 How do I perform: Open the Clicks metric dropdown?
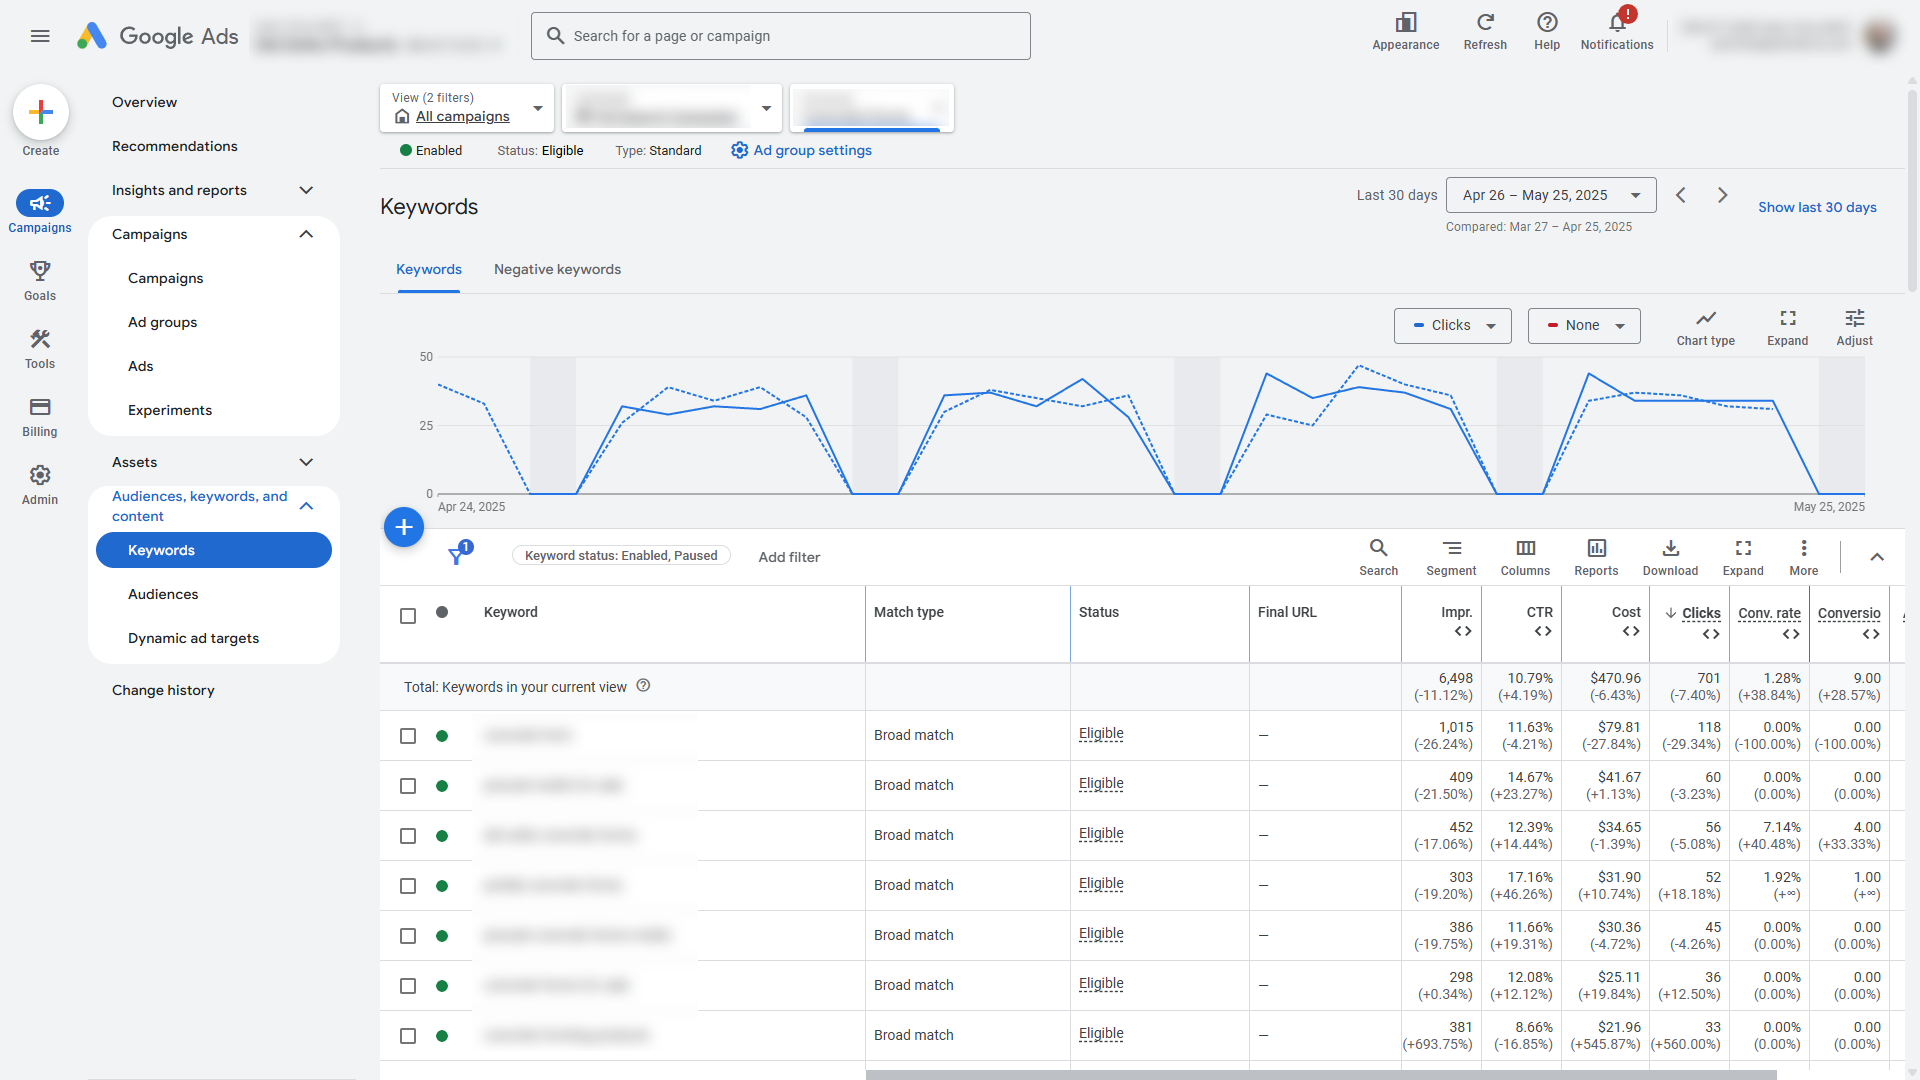point(1453,326)
